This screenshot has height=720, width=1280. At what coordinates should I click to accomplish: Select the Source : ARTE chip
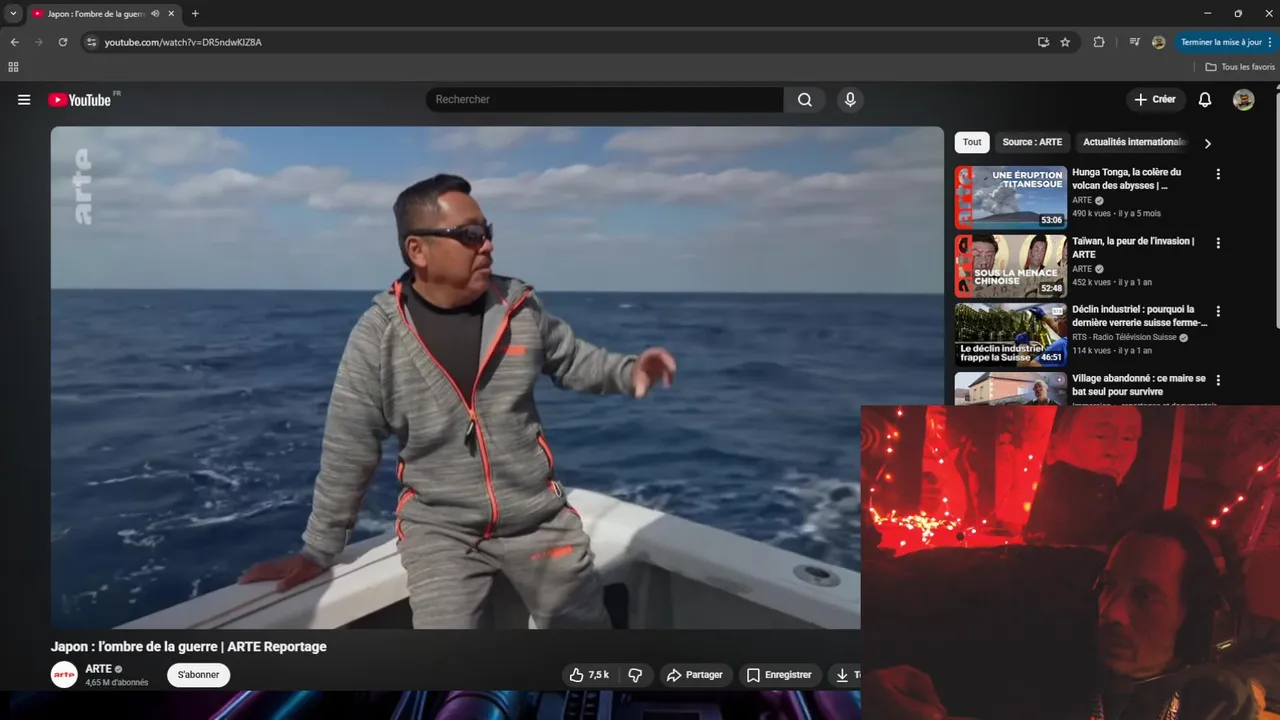click(x=1032, y=142)
